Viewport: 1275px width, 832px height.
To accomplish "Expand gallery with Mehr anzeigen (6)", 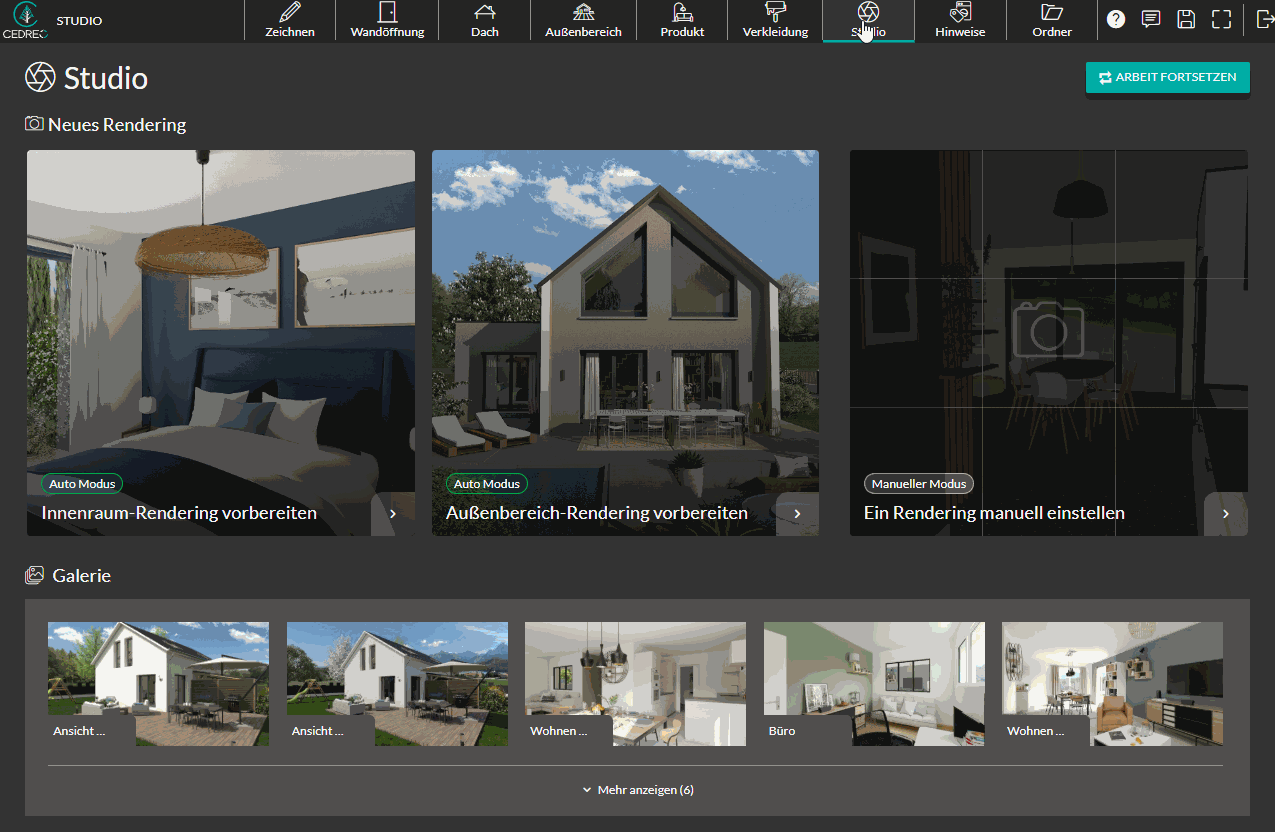I will tap(638, 790).
